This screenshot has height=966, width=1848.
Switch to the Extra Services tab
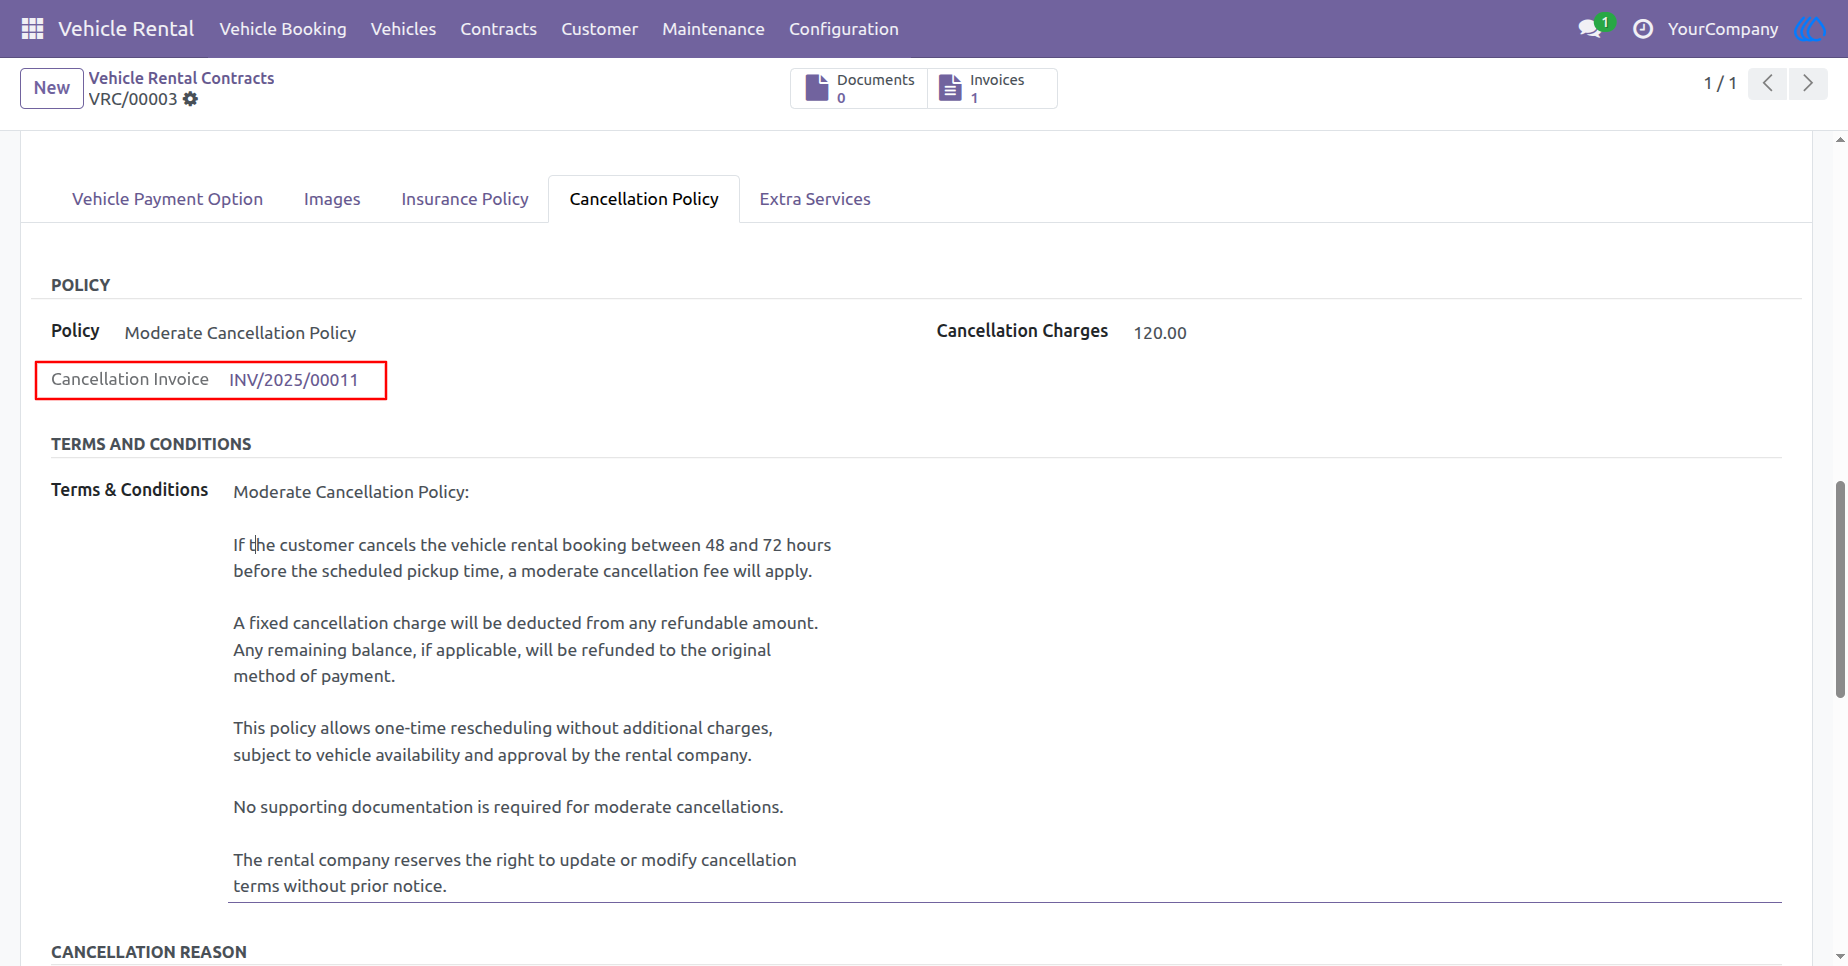click(815, 199)
